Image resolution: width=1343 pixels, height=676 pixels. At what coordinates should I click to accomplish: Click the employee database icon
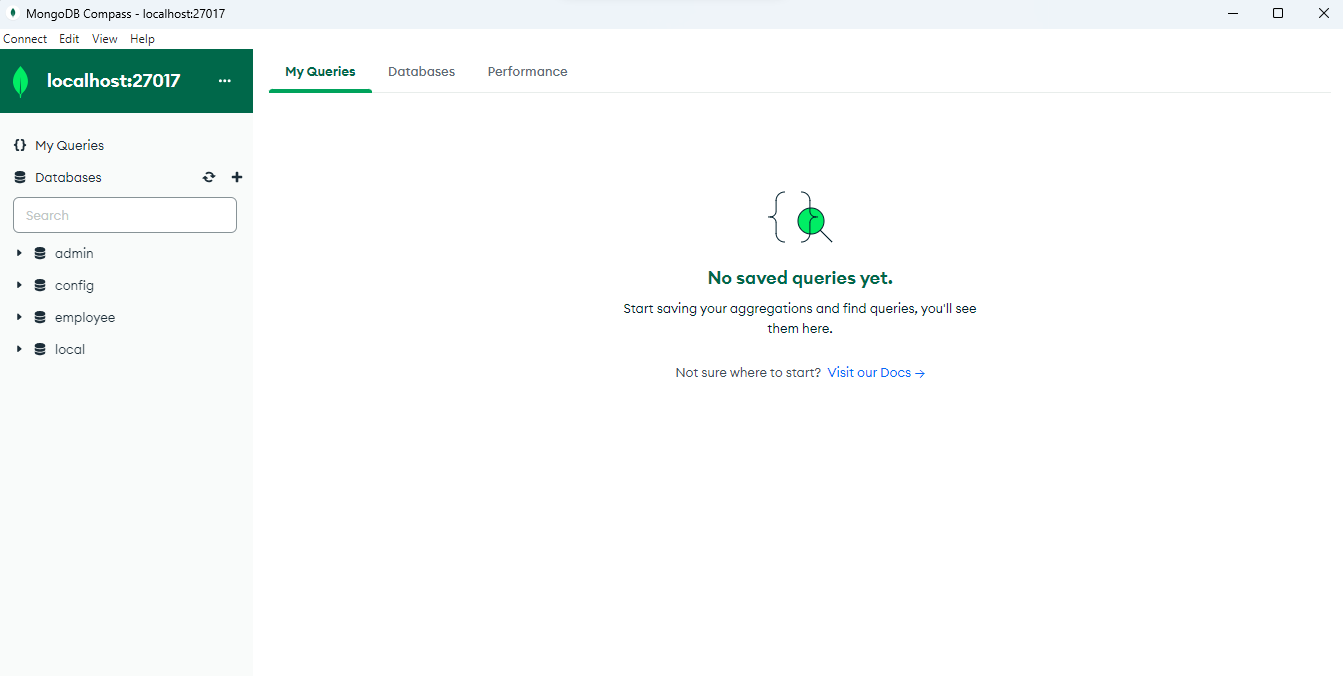click(x=40, y=317)
